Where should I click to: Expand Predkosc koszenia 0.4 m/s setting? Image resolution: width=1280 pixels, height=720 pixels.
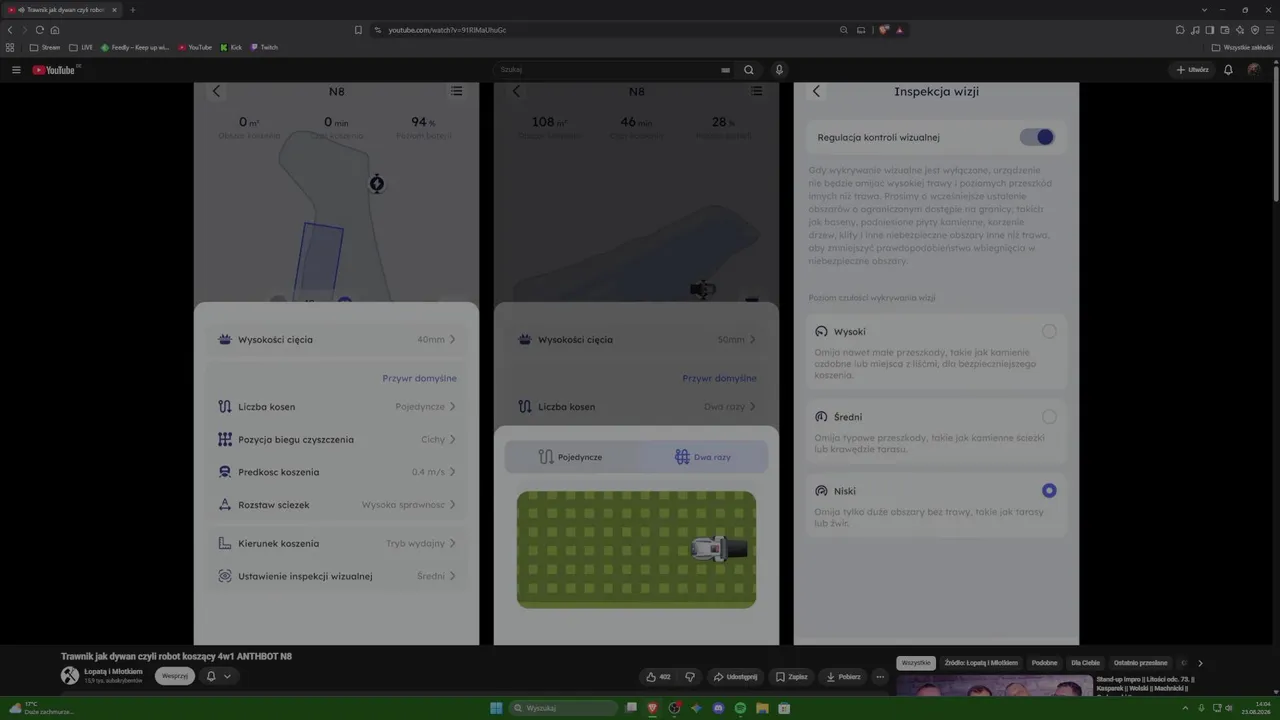[336, 472]
